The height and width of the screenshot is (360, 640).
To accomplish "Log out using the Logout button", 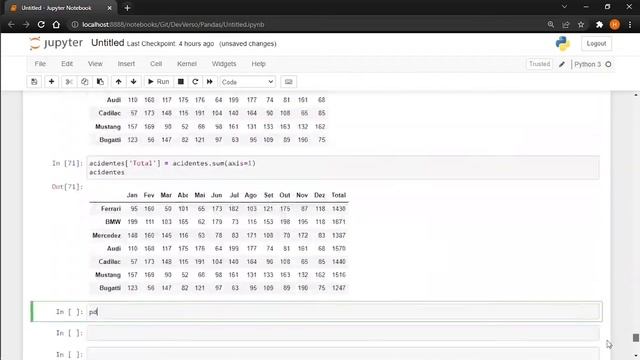I will 596,43.
